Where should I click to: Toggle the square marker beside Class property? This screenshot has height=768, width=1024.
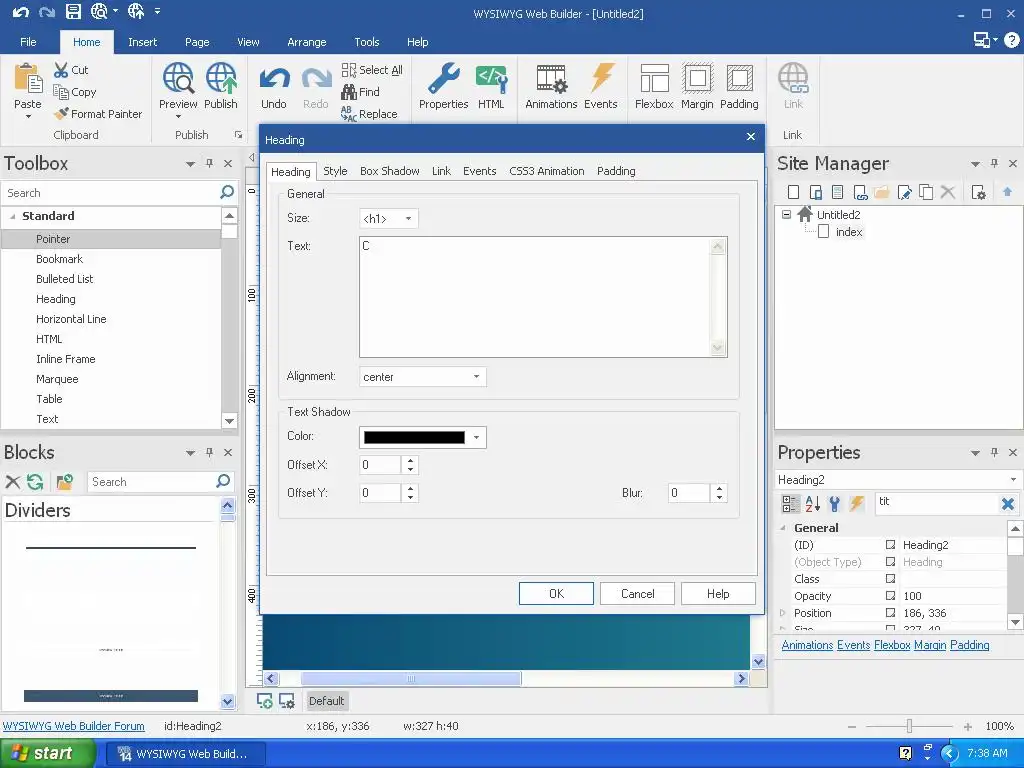pos(890,579)
